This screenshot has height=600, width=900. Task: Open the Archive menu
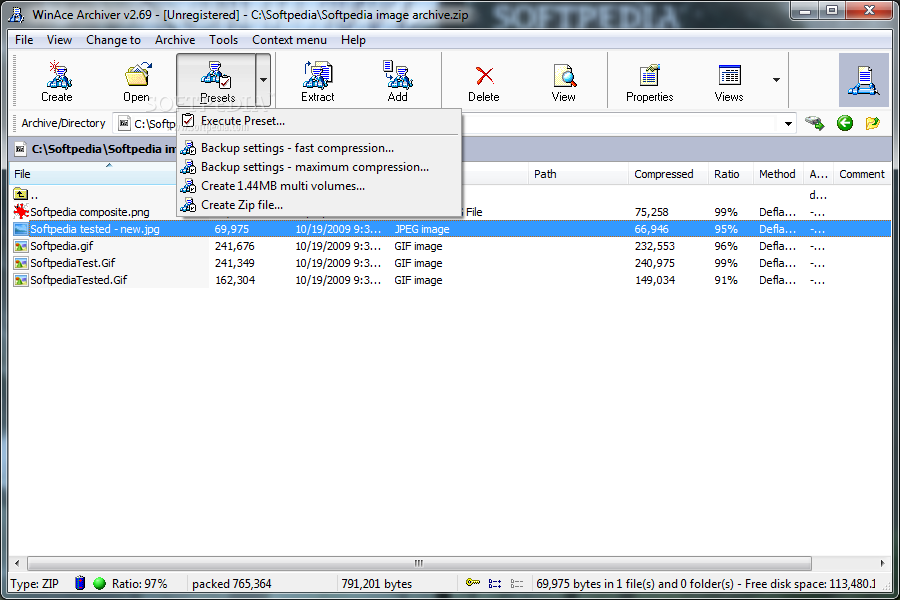pyautogui.click(x=175, y=40)
